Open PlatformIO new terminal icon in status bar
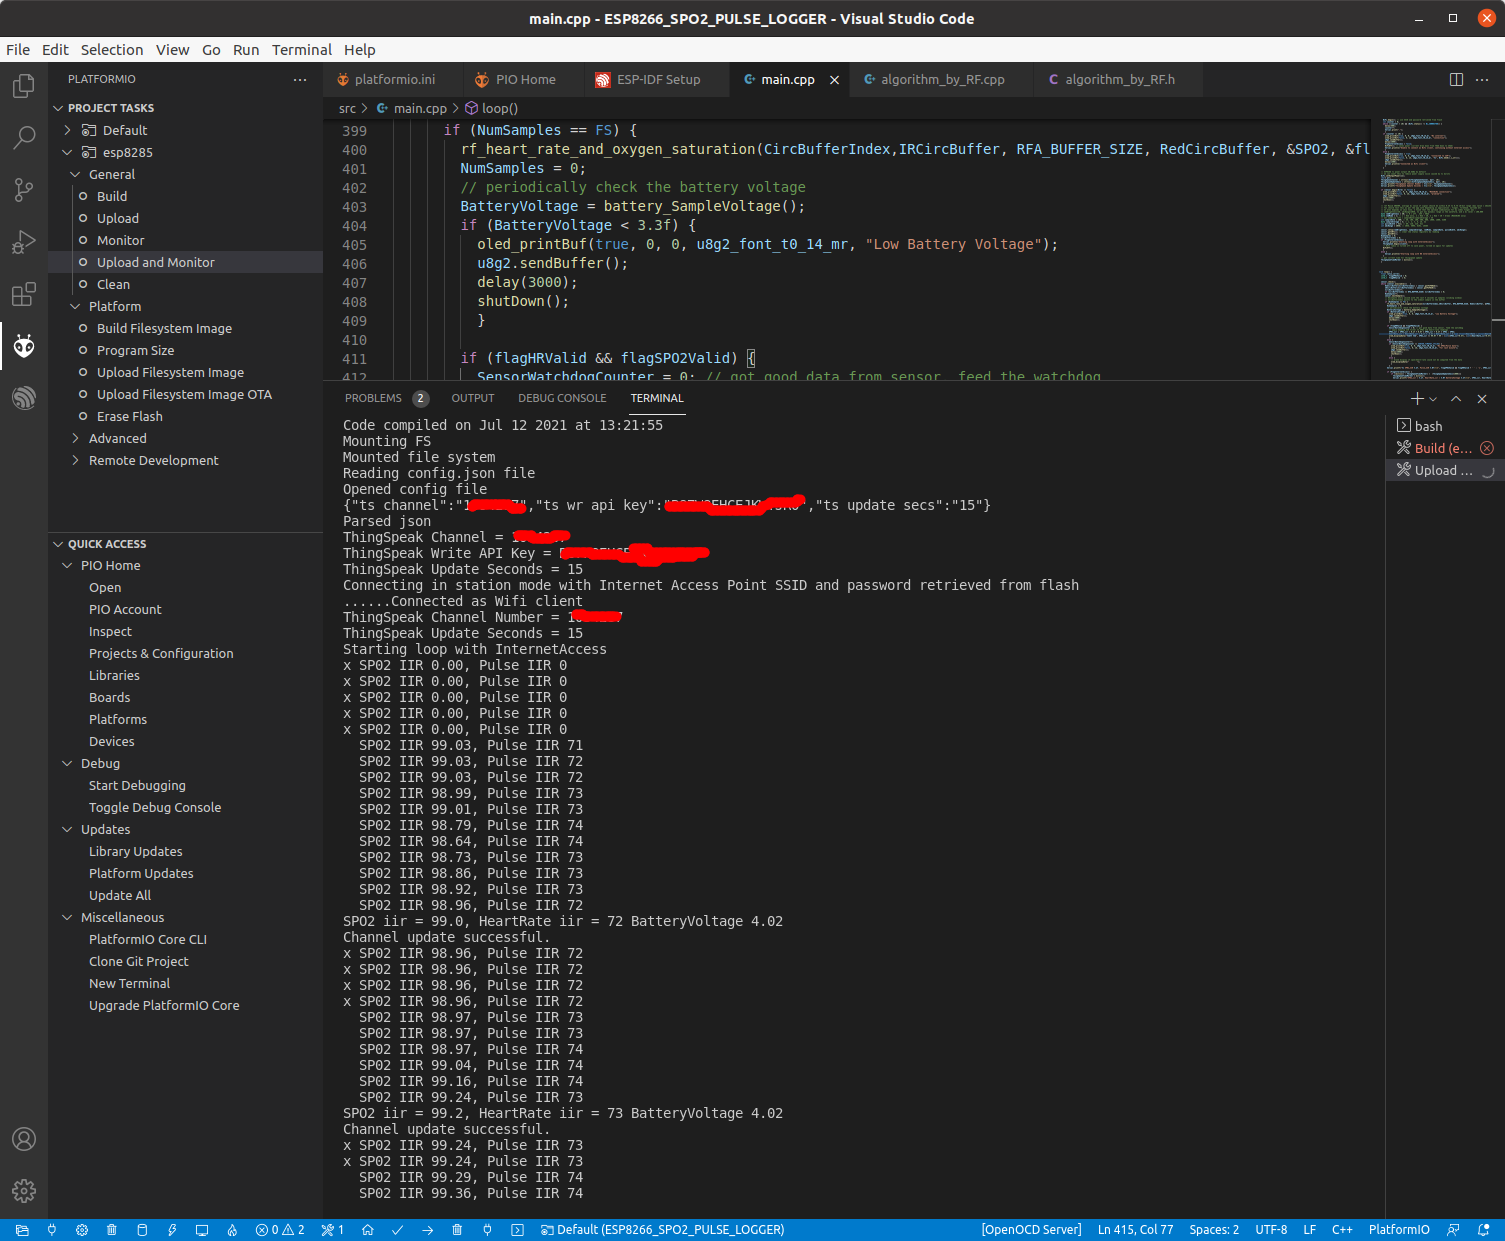The width and height of the screenshot is (1505, 1241). [x=517, y=1230]
